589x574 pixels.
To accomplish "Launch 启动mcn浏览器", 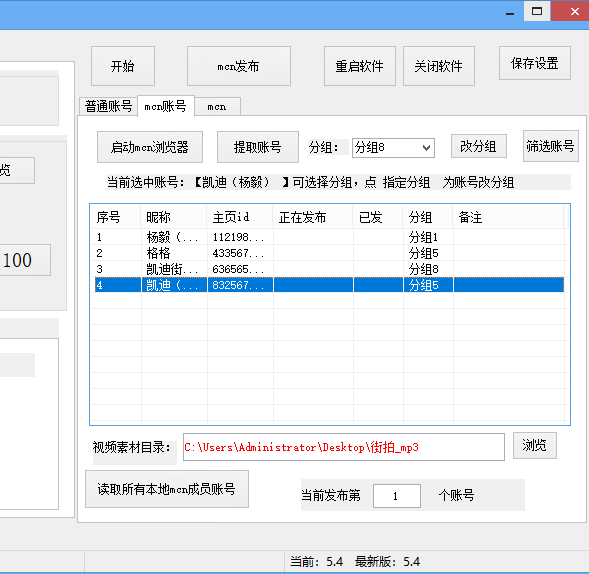I will pos(150,147).
